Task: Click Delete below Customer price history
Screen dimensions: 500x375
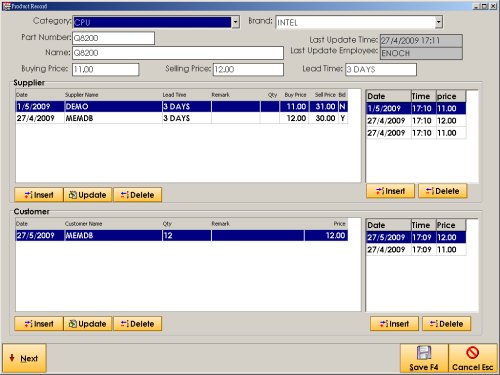Action: coord(447,324)
